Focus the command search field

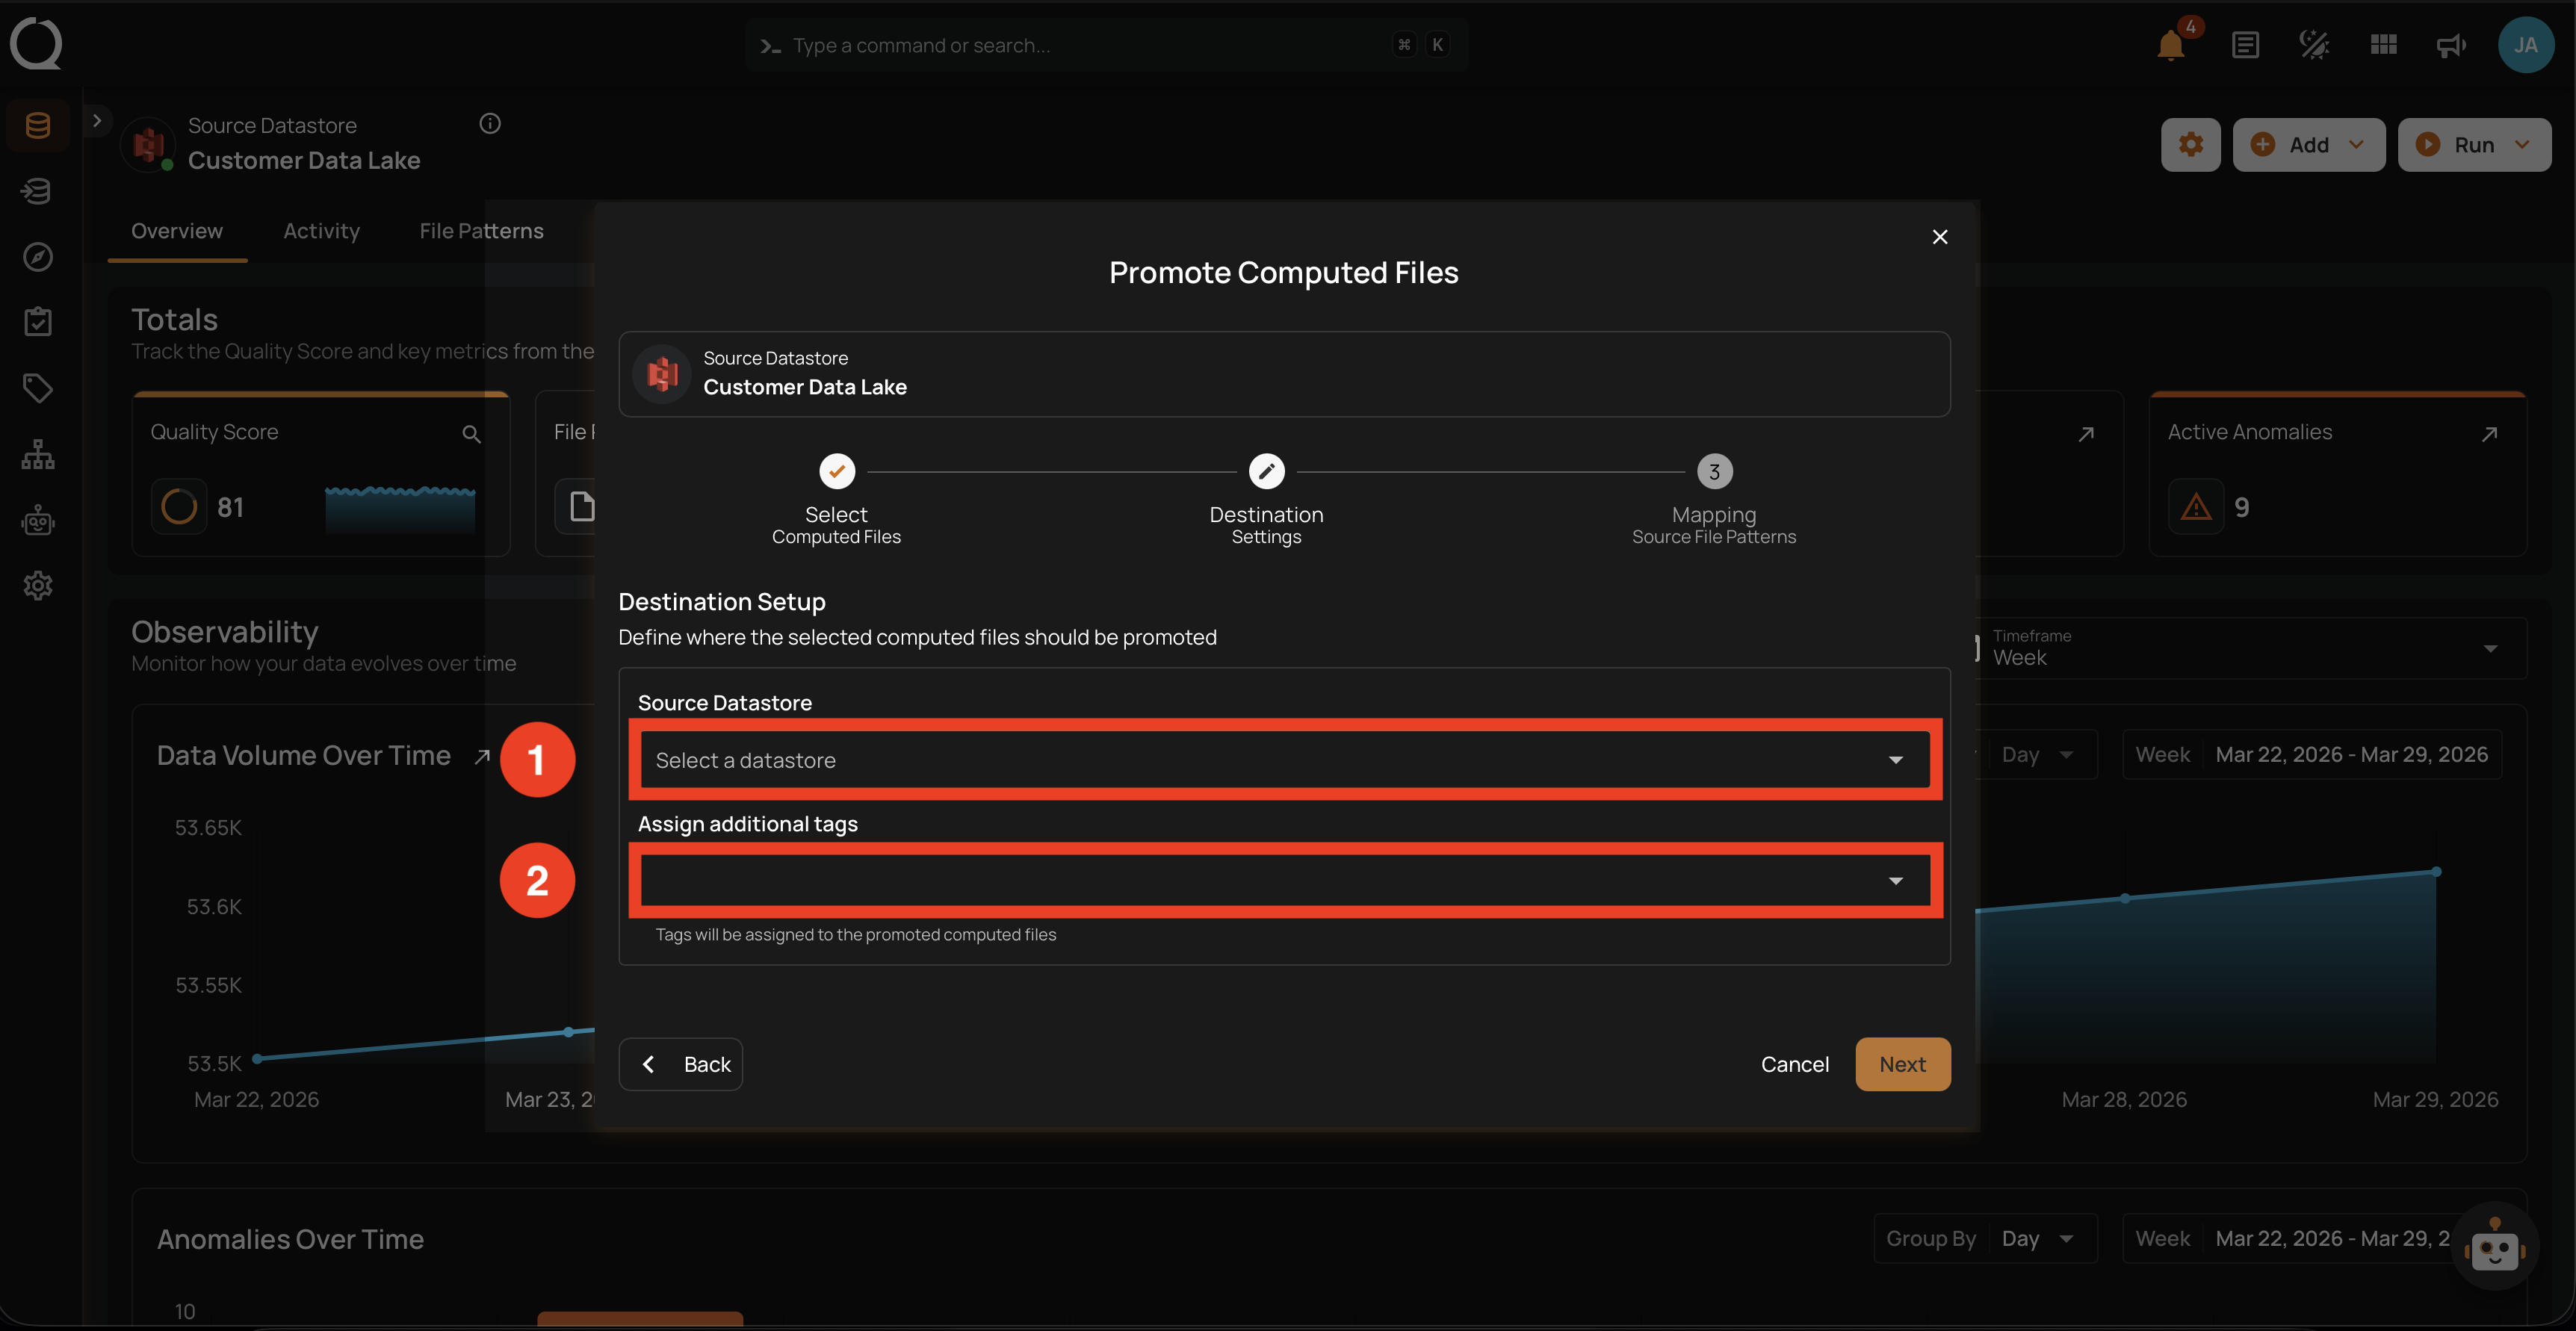pos(1106,45)
